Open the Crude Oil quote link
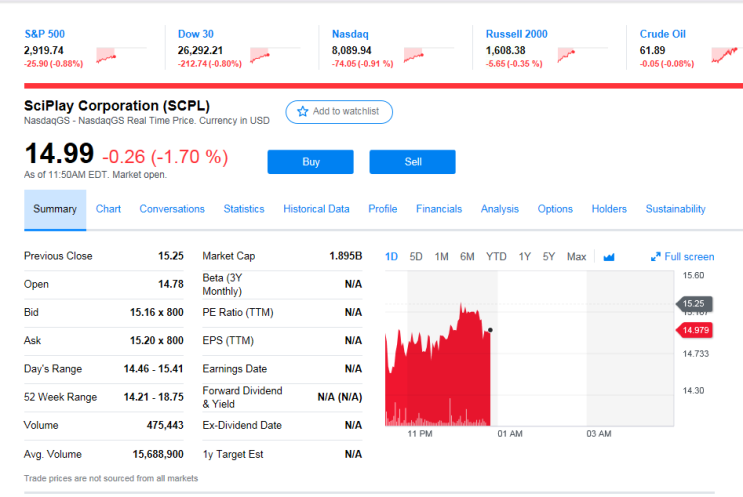This screenshot has width=743, height=497. click(x=662, y=34)
